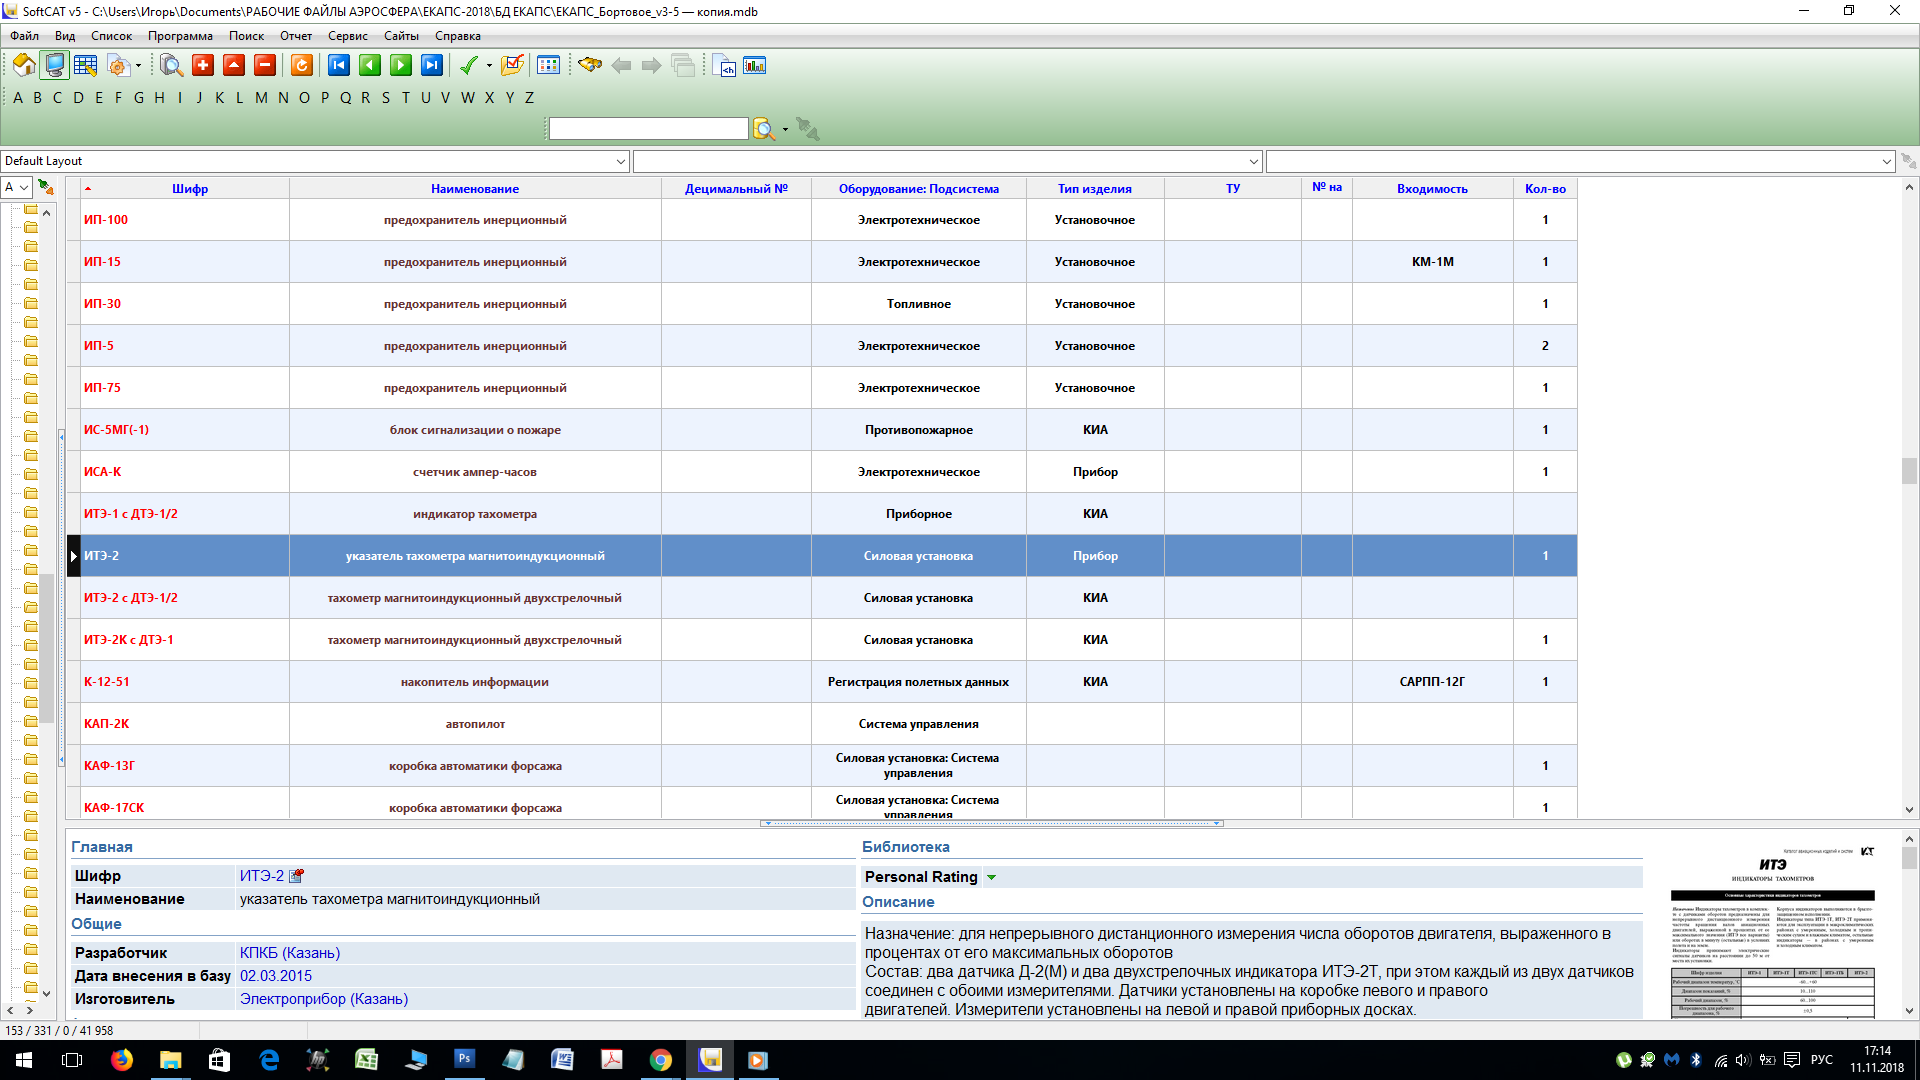The width and height of the screenshot is (1920, 1080).
Task: Click the Входимость column header
Action: click(x=1432, y=188)
